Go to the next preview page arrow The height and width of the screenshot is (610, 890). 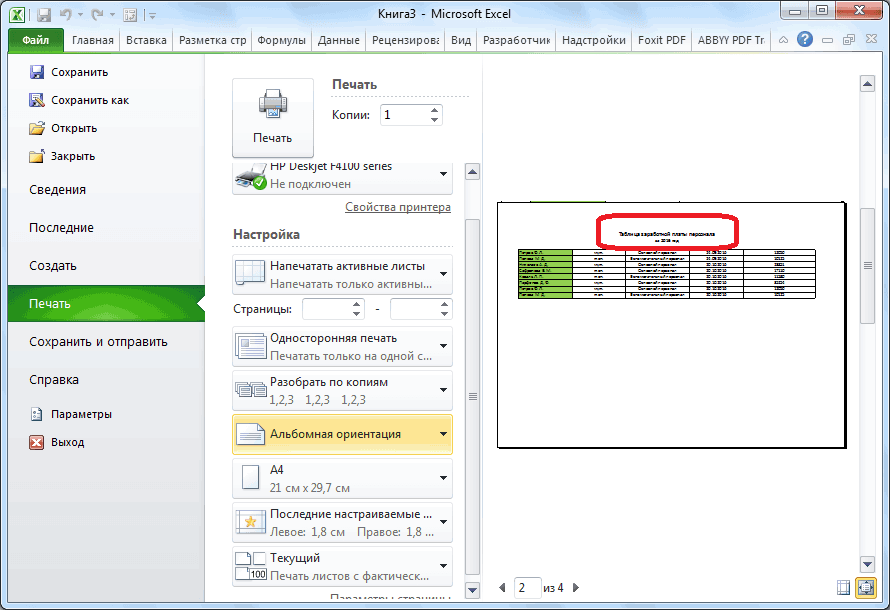[576, 588]
